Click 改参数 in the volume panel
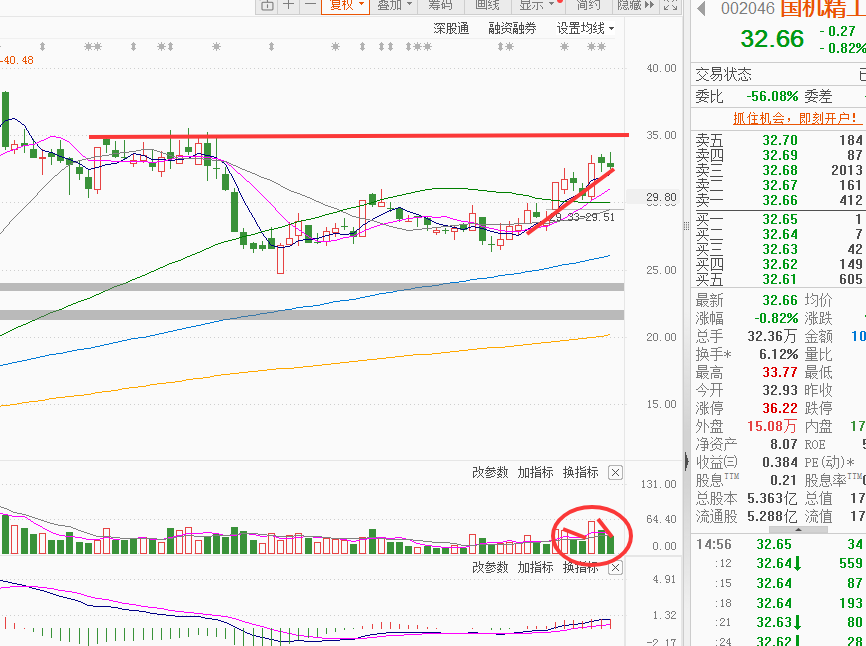 [x=490, y=473]
